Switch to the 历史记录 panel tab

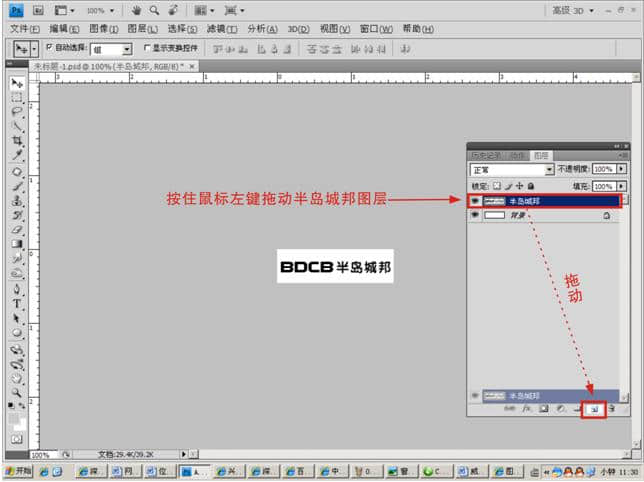[487, 155]
